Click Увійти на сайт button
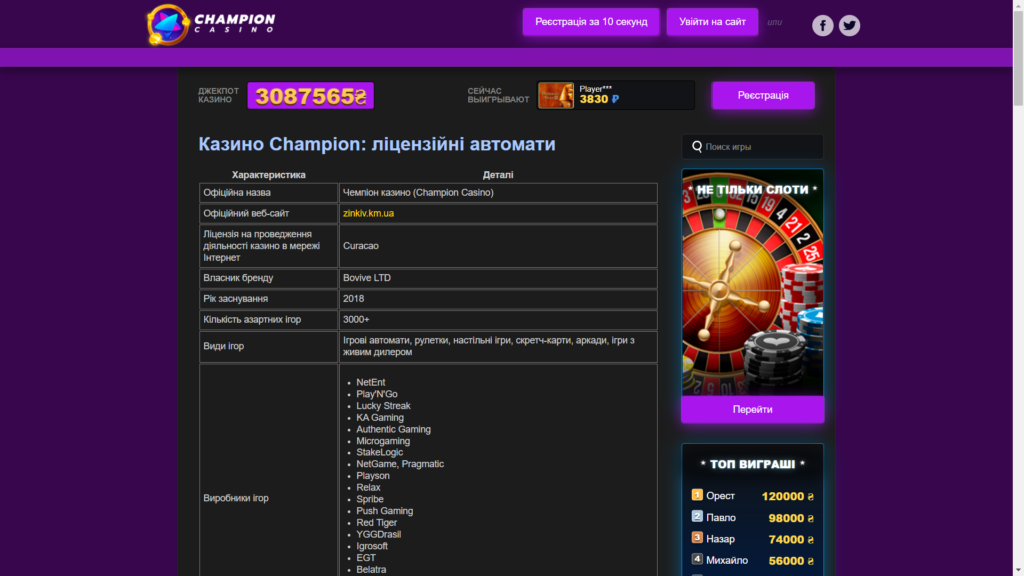Screen dimensions: 1024x576 point(712,22)
